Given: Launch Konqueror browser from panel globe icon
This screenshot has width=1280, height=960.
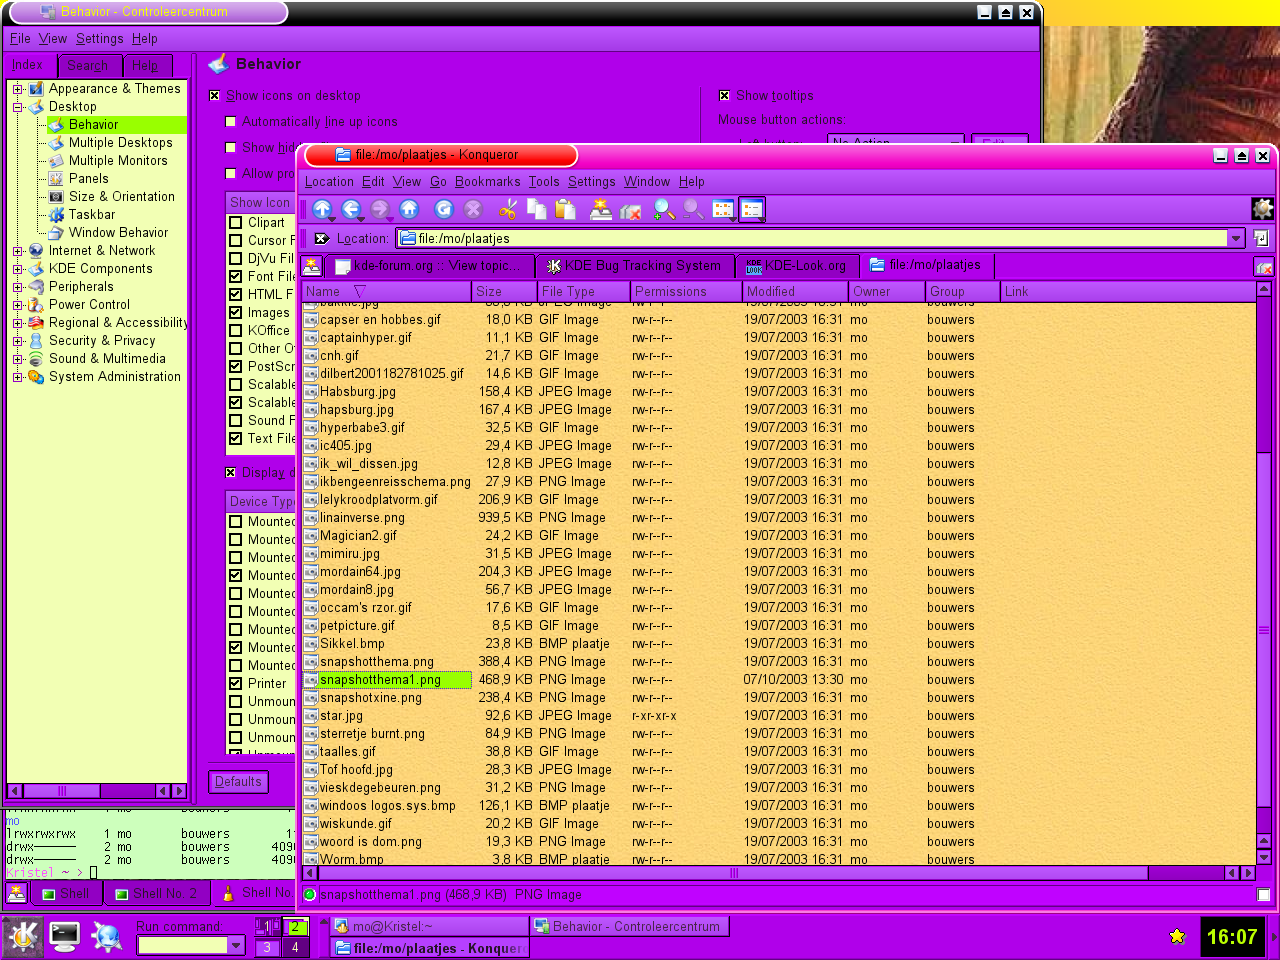Looking at the screenshot, I should (106, 937).
